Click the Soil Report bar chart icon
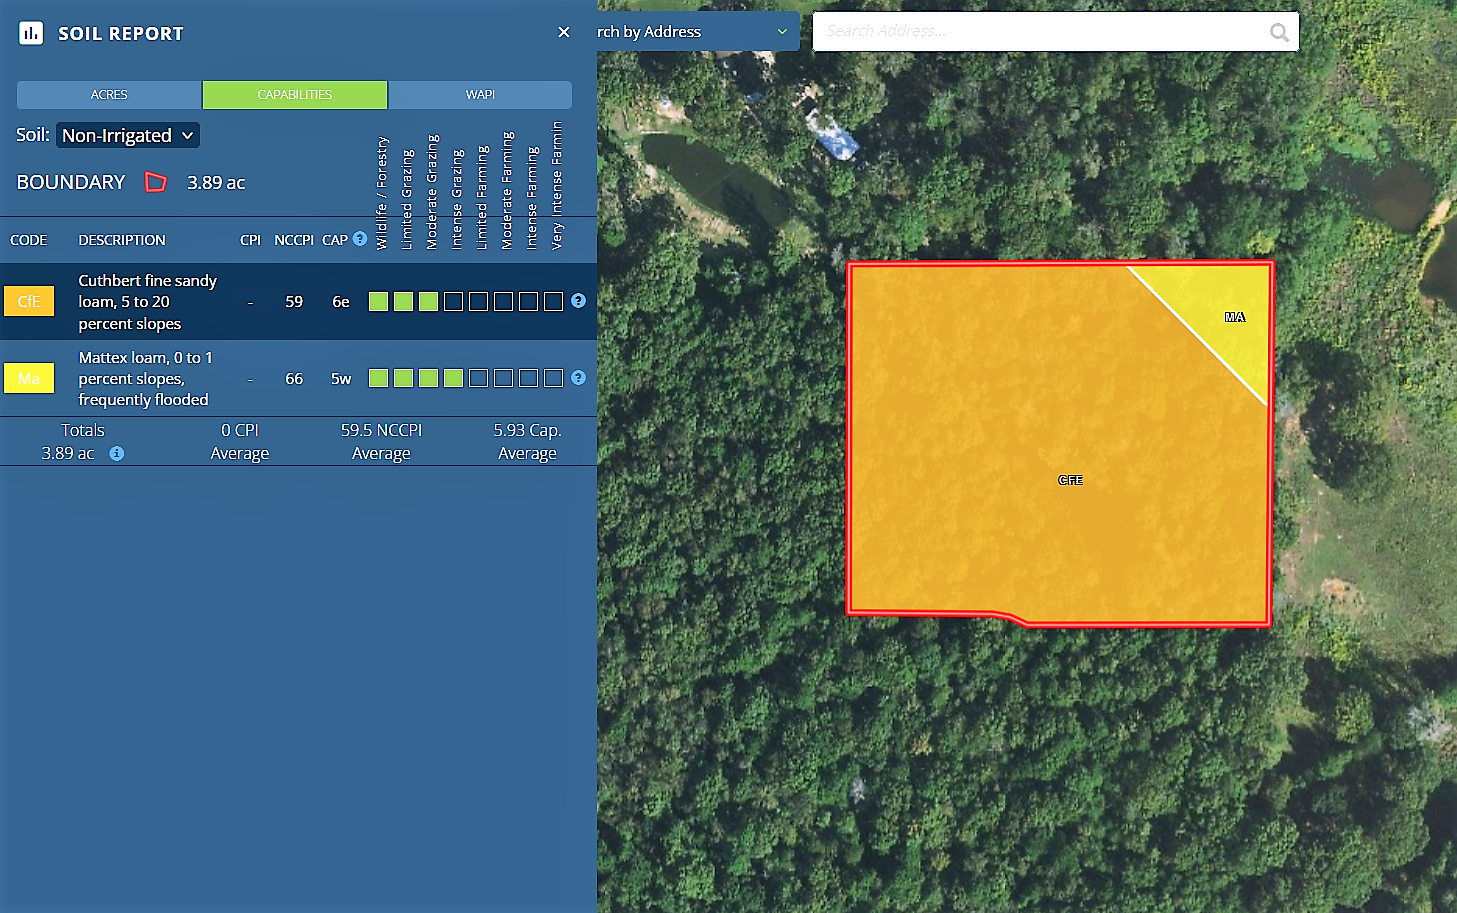Screen dimensions: 1457x913 click(31, 33)
